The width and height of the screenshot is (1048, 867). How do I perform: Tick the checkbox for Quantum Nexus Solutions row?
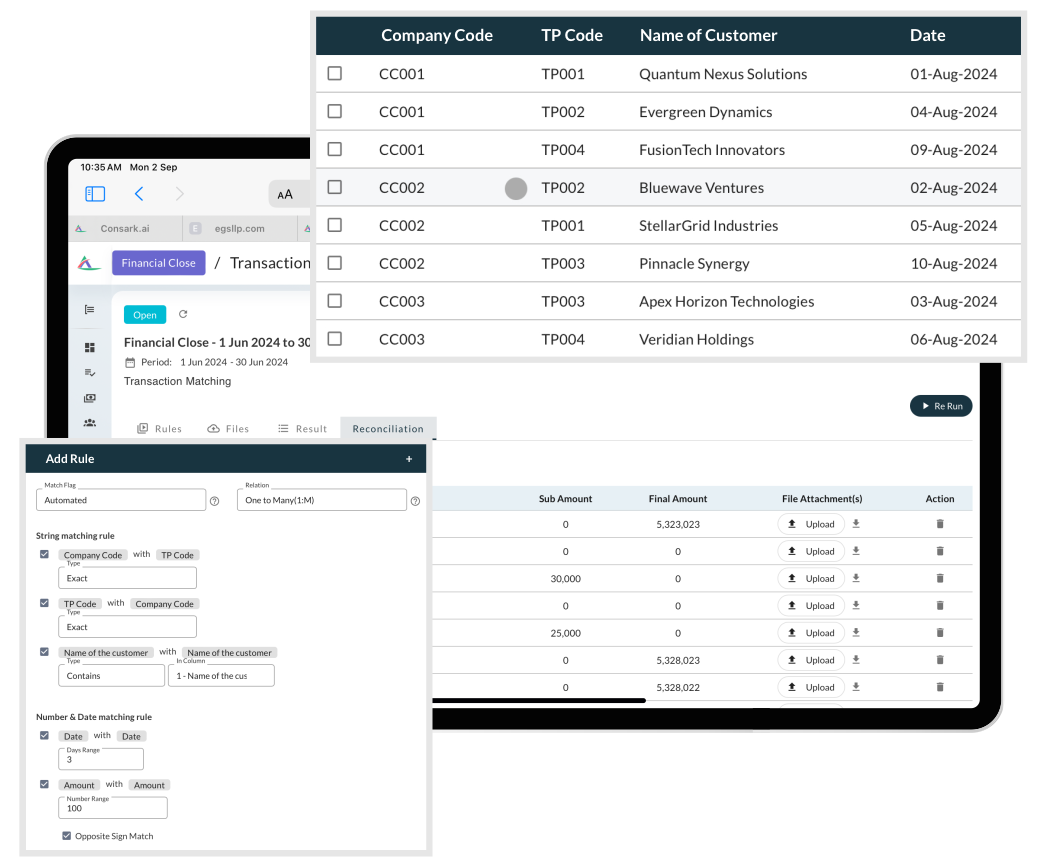click(x=334, y=73)
